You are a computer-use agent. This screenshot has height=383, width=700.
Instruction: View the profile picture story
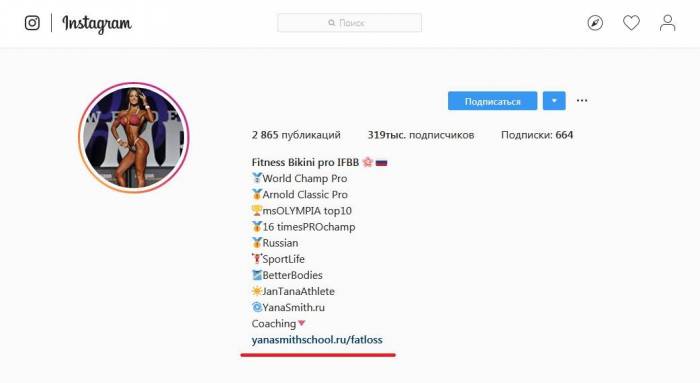[133, 137]
